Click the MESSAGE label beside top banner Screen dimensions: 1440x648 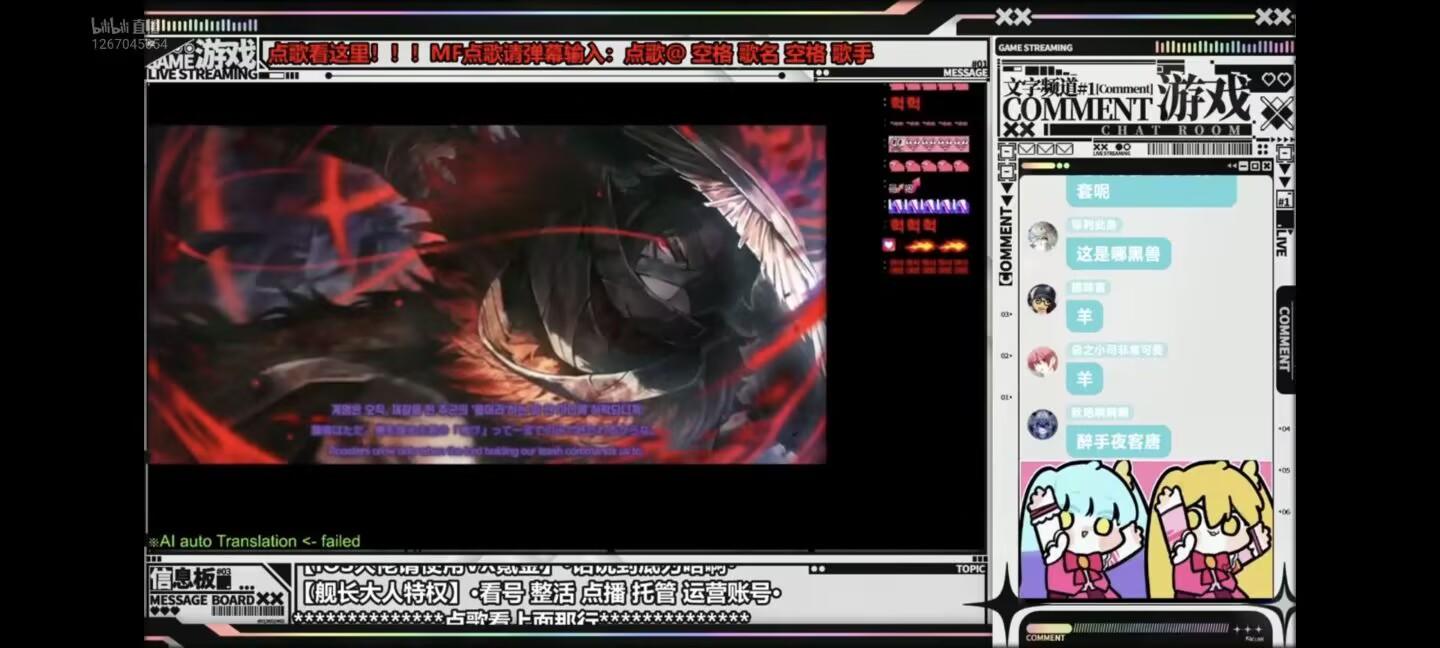click(965, 73)
